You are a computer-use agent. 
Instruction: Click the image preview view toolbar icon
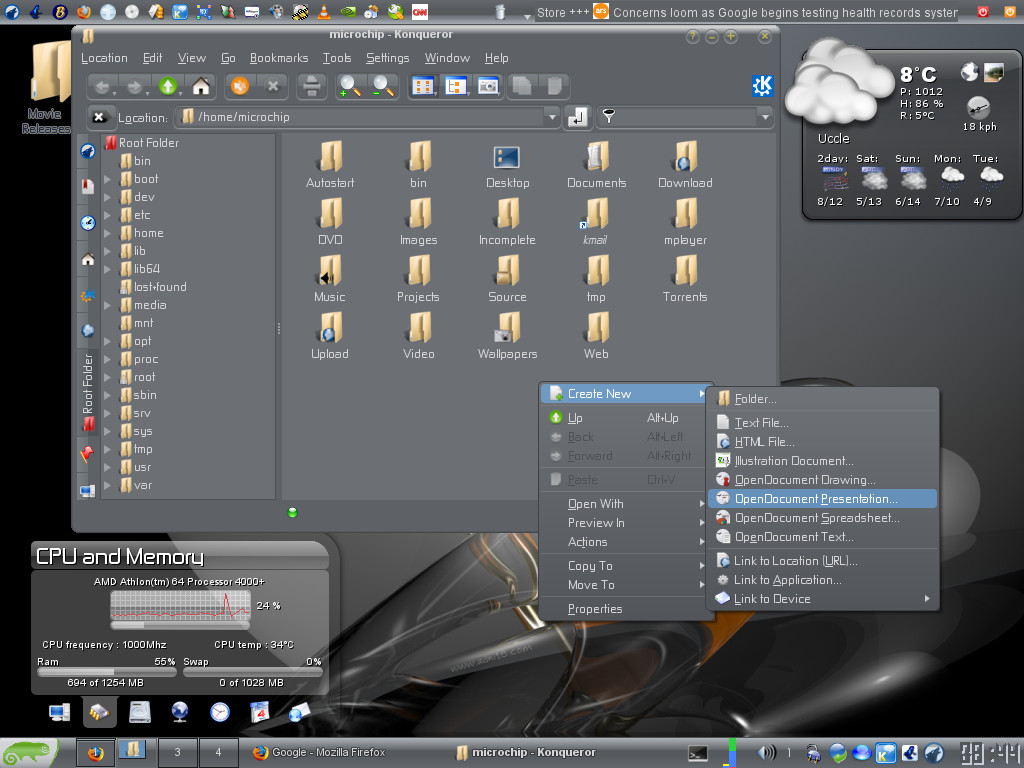488,86
